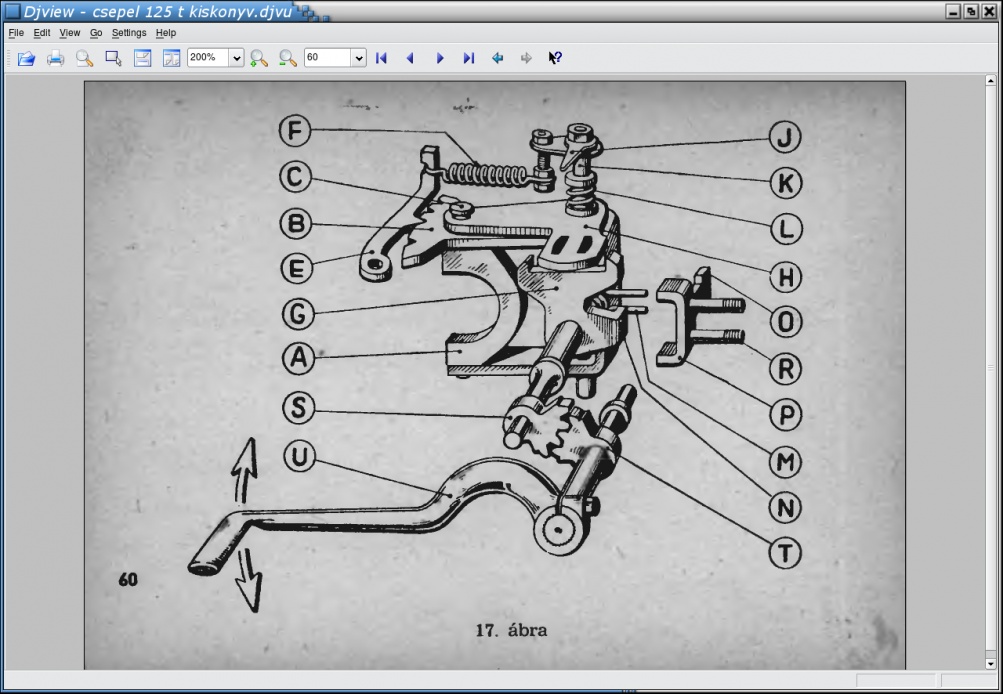Go to the next page
1003x694 pixels.
pyautogui.click(x=439, y=58)
